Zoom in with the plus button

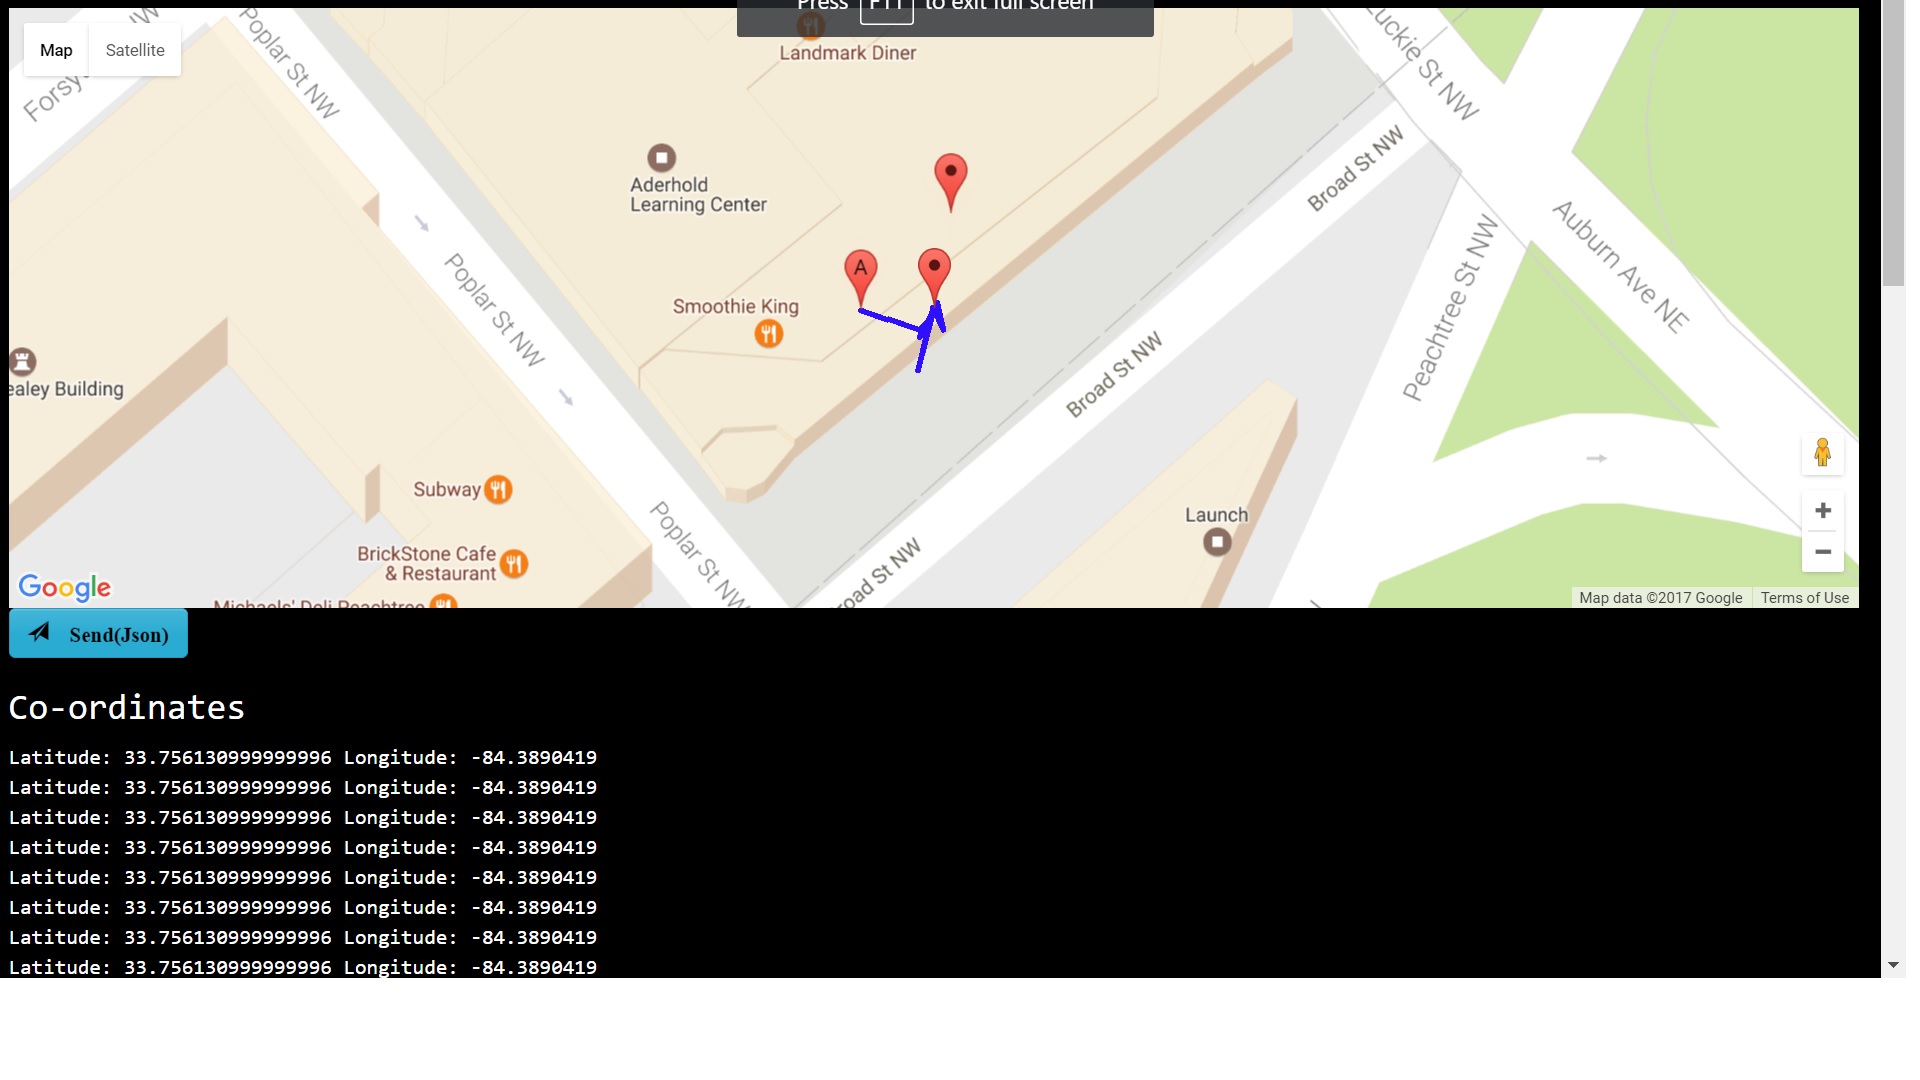point(1822,511)
